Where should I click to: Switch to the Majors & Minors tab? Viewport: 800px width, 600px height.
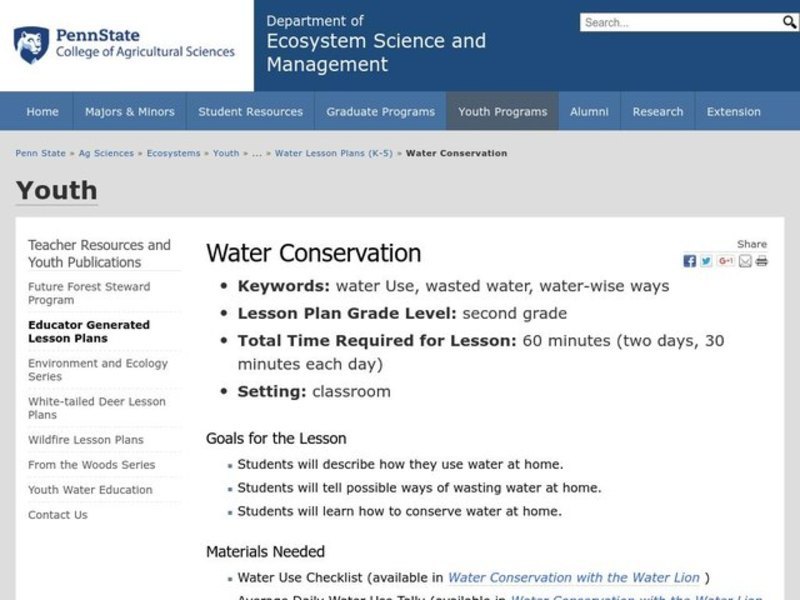pos(129,111)
